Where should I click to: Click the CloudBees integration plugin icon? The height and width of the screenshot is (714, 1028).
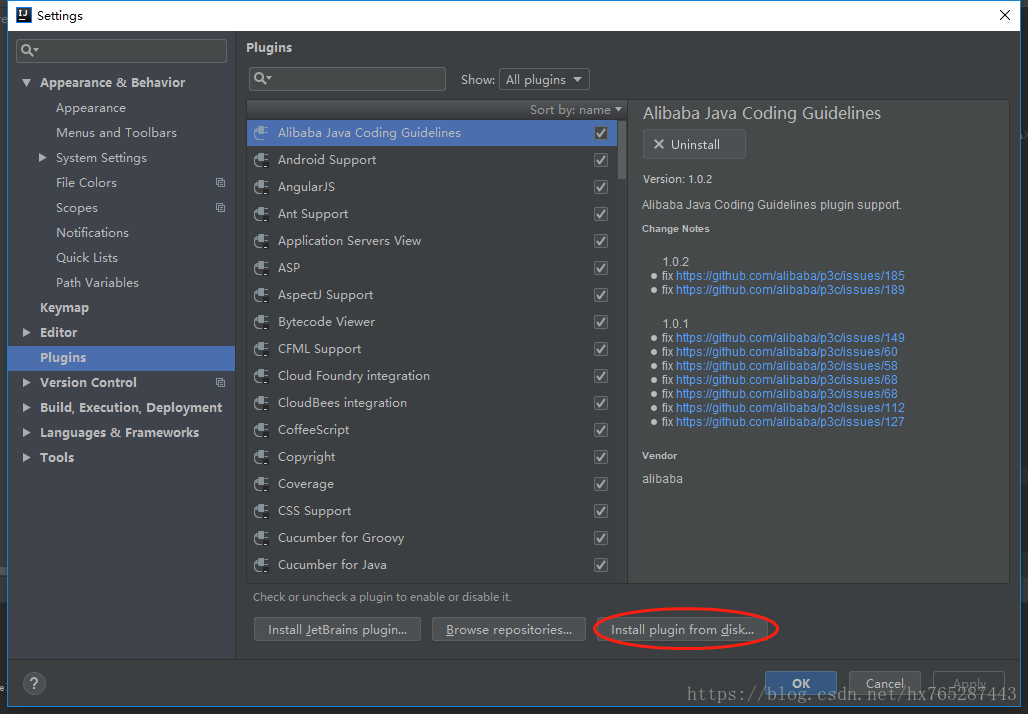(x=261, y=403)
